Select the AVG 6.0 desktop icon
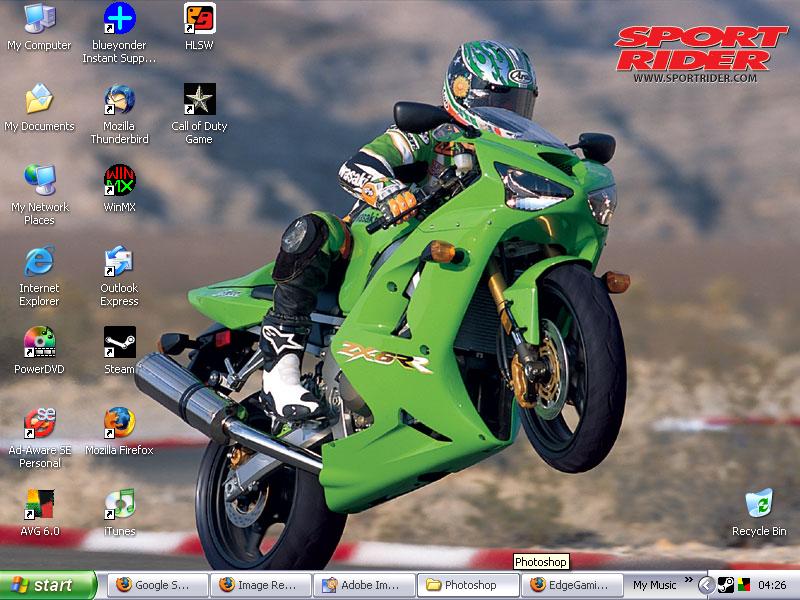Image resolution: width=800 pixels, height=600 pixels. tap(39, 505)
